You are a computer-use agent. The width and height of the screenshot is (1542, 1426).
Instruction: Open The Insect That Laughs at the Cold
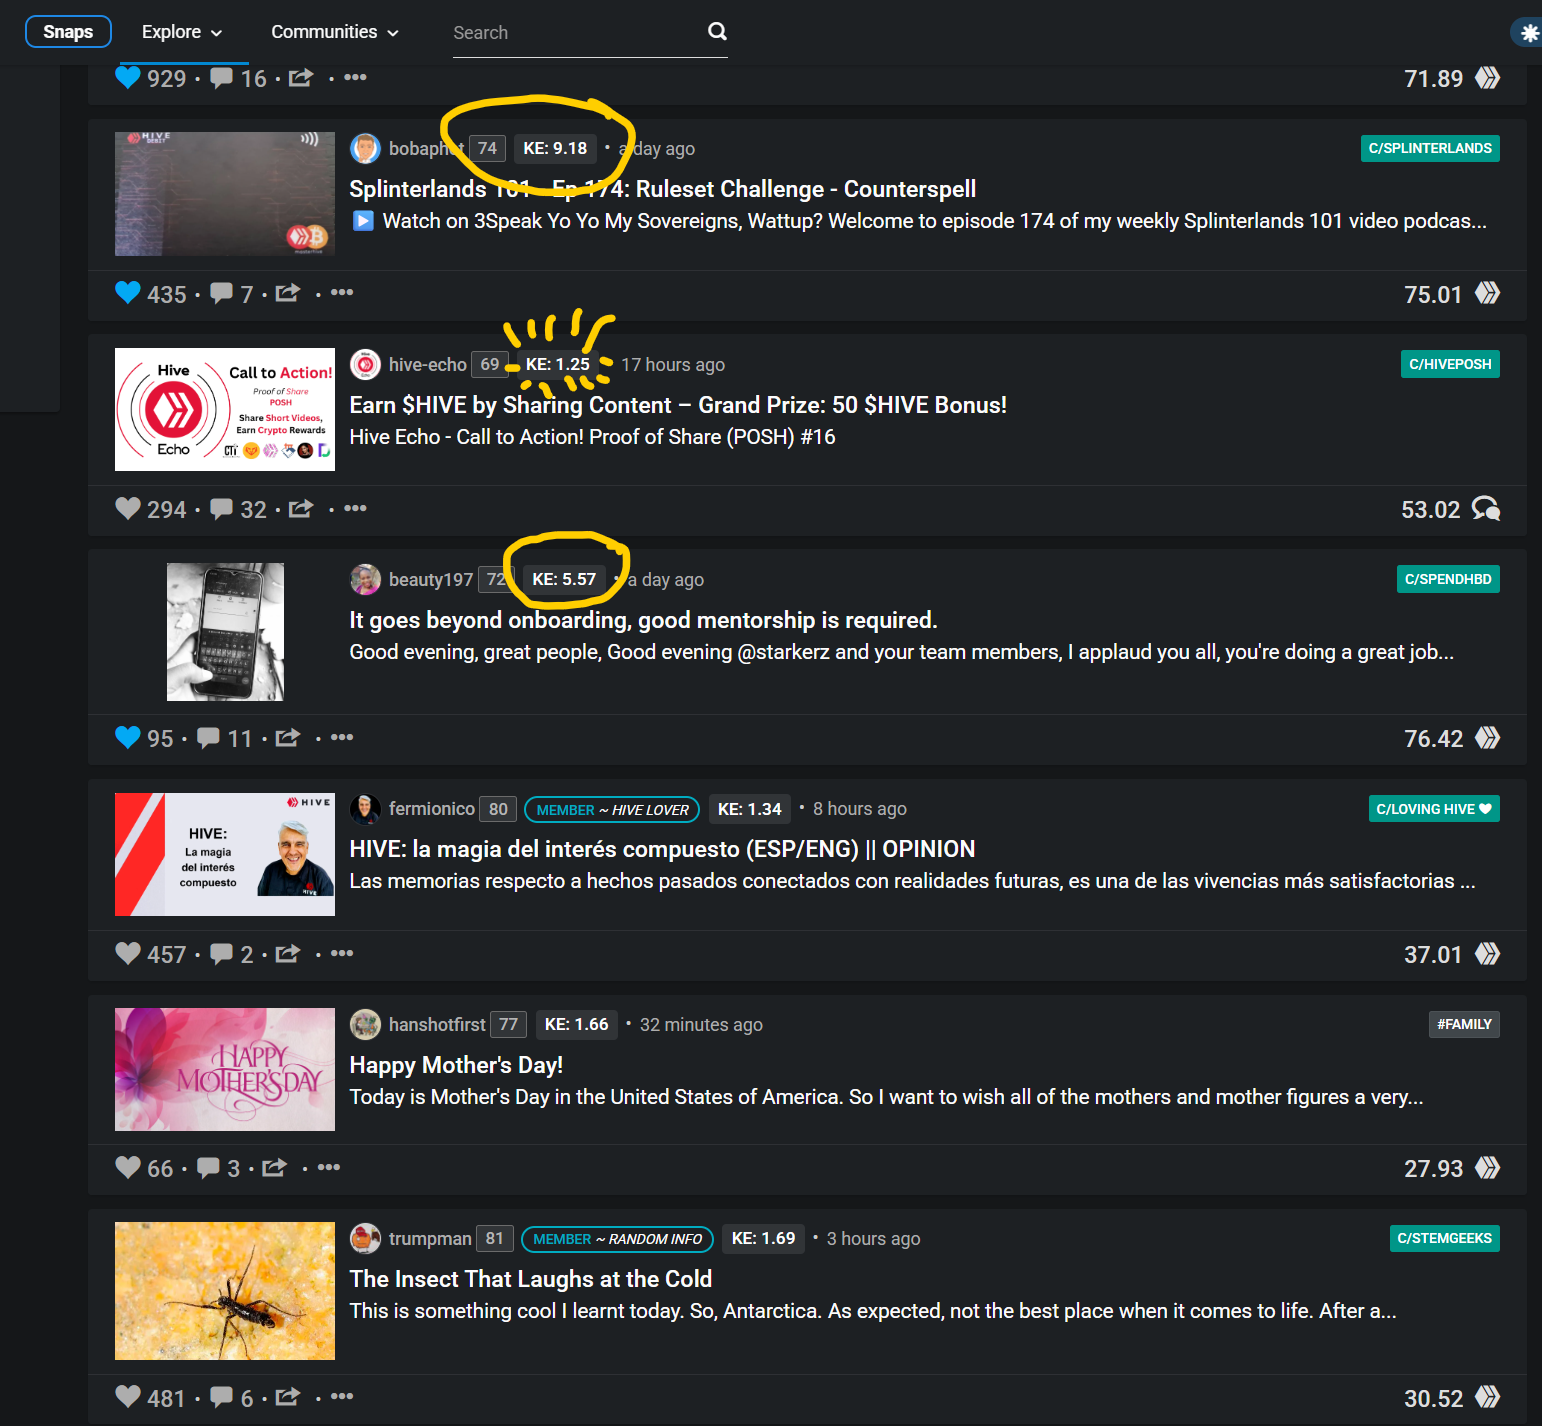pyautogui.click(x=530, y=1279)
